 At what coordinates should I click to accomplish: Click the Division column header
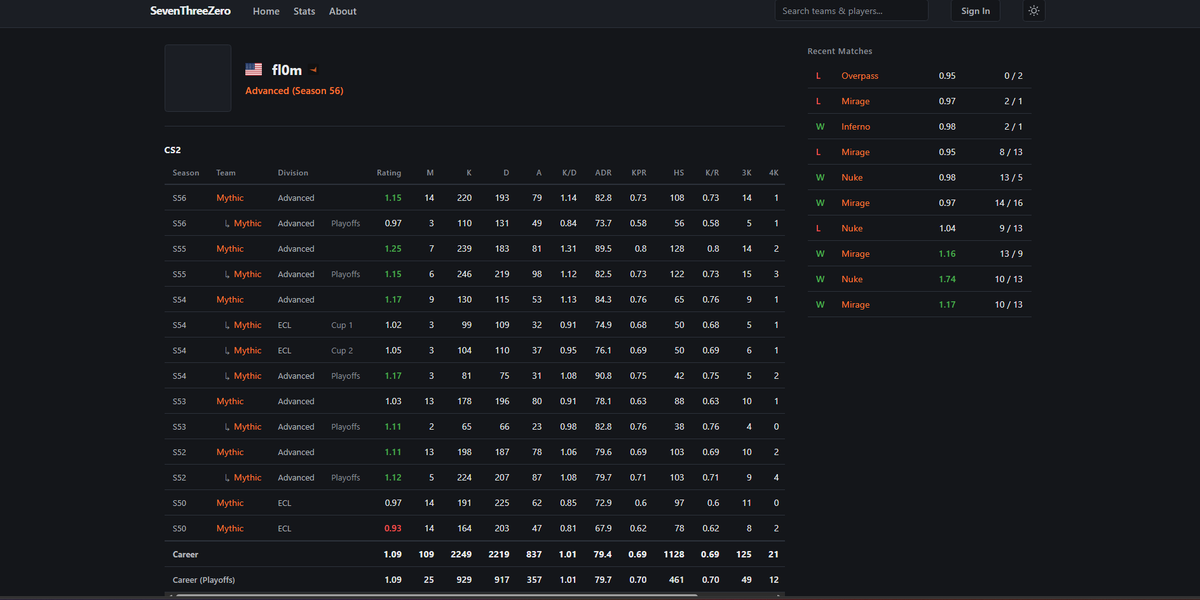293,173
